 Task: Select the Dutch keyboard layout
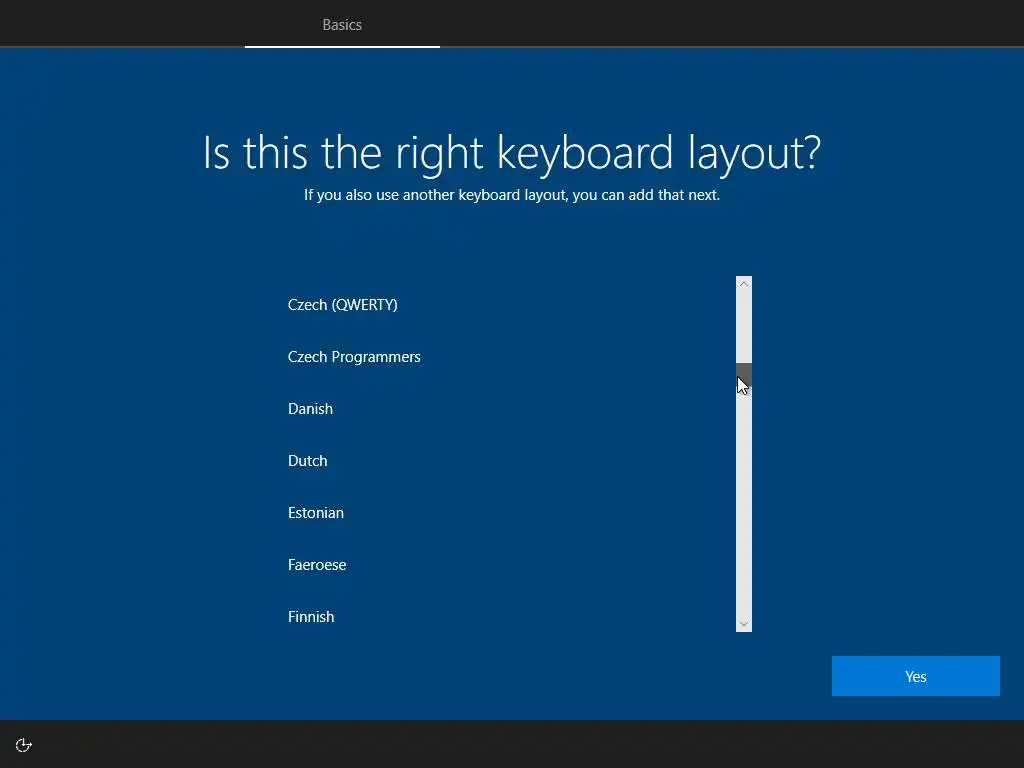tap(504, 460)
